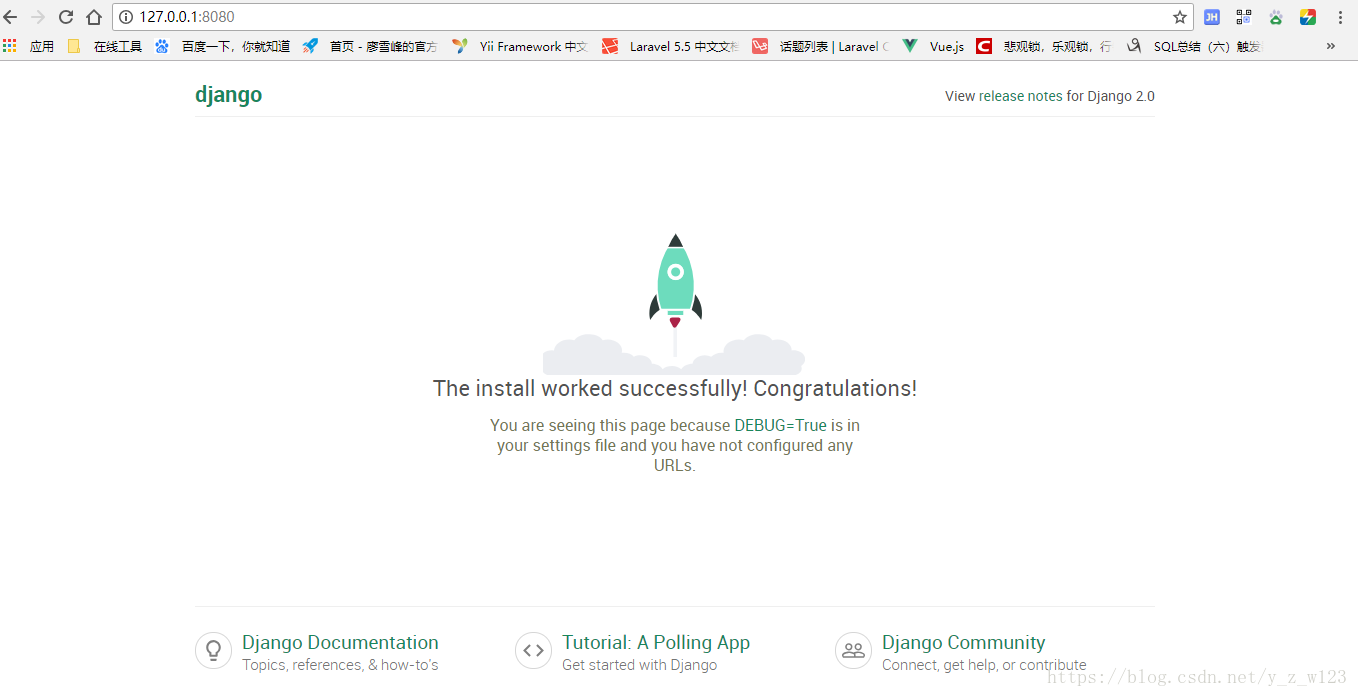Image resolution: width=1358 pixels, height=697 pixels.
Task: Click the lightbulb Documentation icon
Action: pyautogui.click(x=213, y=651)
